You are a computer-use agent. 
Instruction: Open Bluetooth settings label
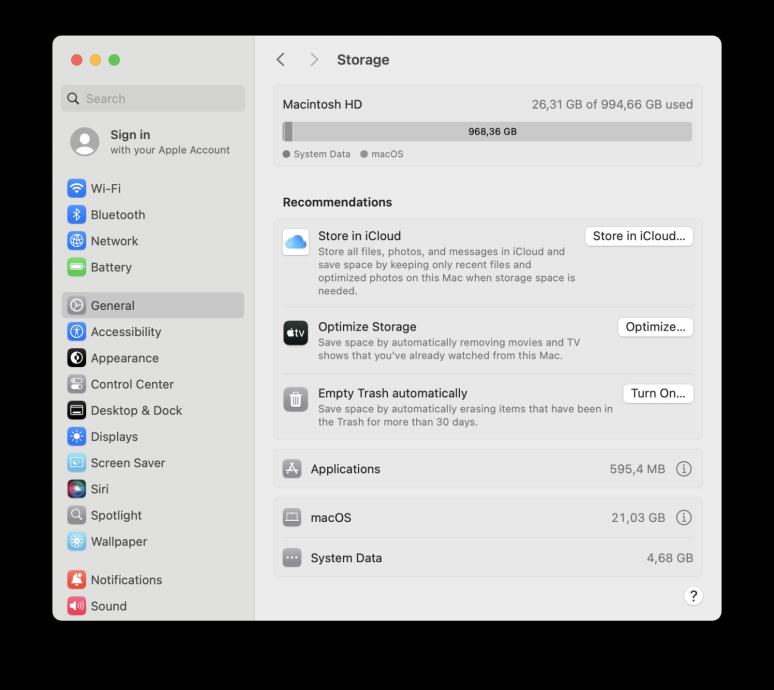point(118,215)
